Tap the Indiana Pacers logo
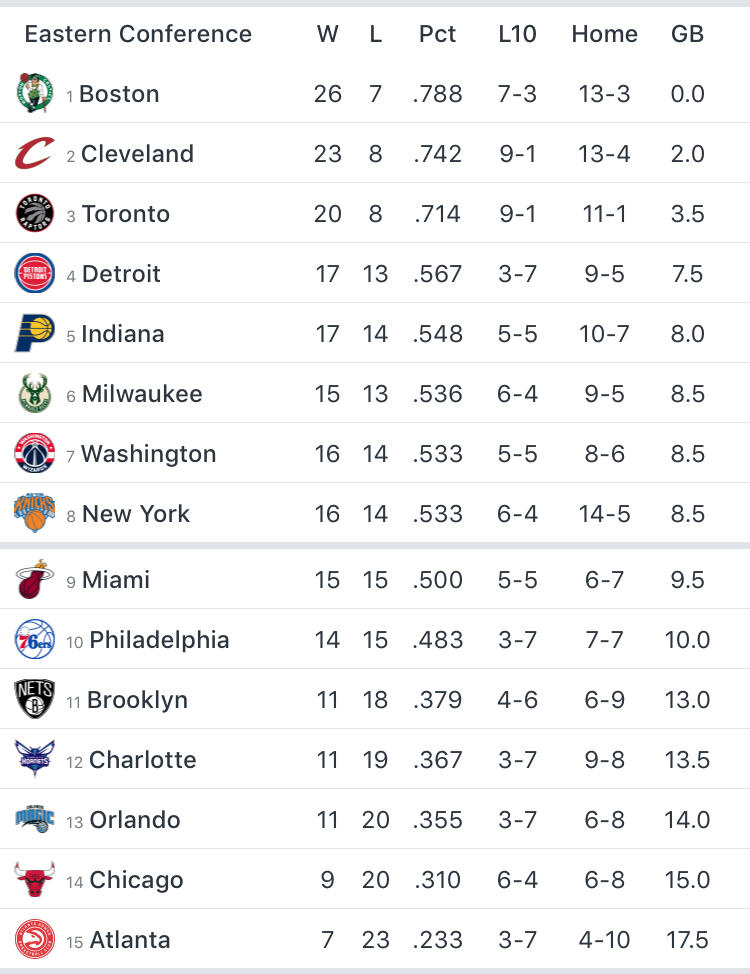The height and width of the screenshot is (974, 750). (x=34, y=333)
